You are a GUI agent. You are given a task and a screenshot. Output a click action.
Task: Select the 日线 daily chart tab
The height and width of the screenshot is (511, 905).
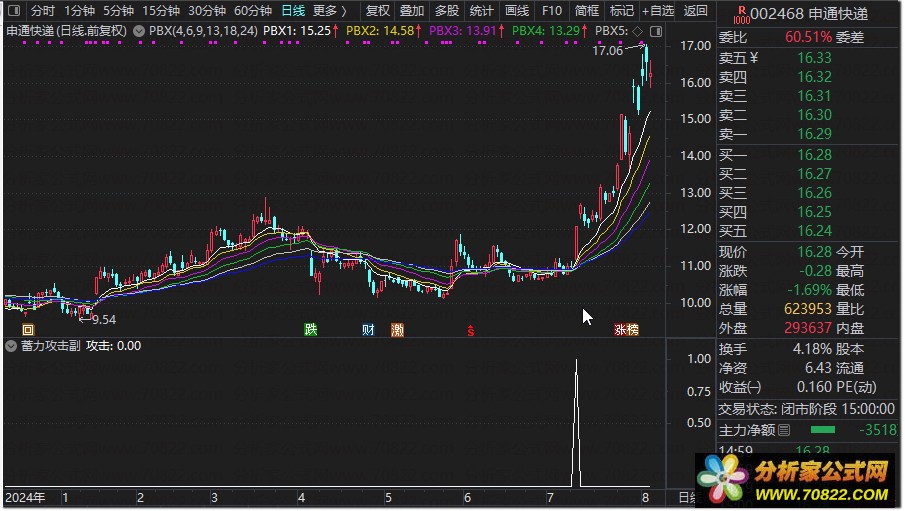pos(293,10)
